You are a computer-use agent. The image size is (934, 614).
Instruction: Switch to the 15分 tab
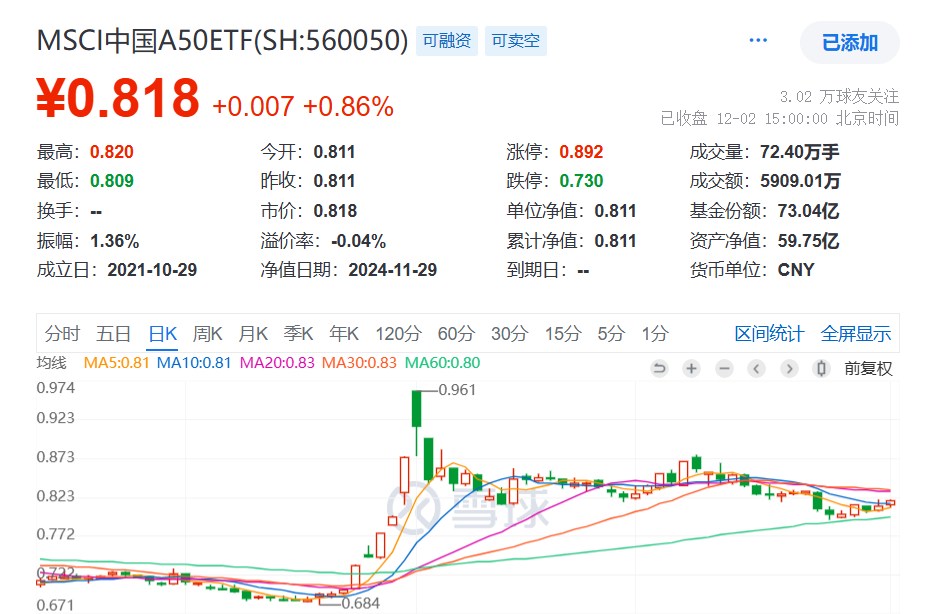pos(563,334)
